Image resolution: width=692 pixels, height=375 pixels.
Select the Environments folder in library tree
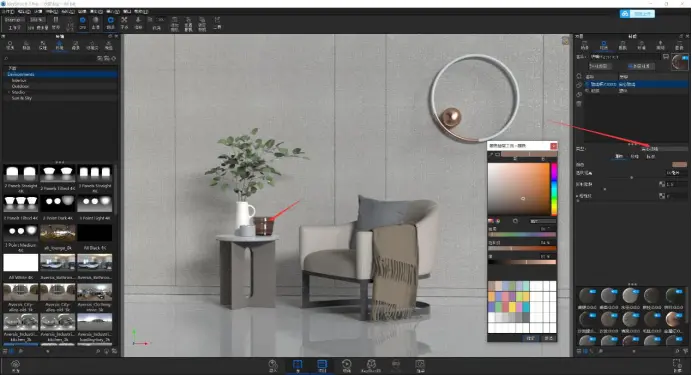[x=21, y=75]
